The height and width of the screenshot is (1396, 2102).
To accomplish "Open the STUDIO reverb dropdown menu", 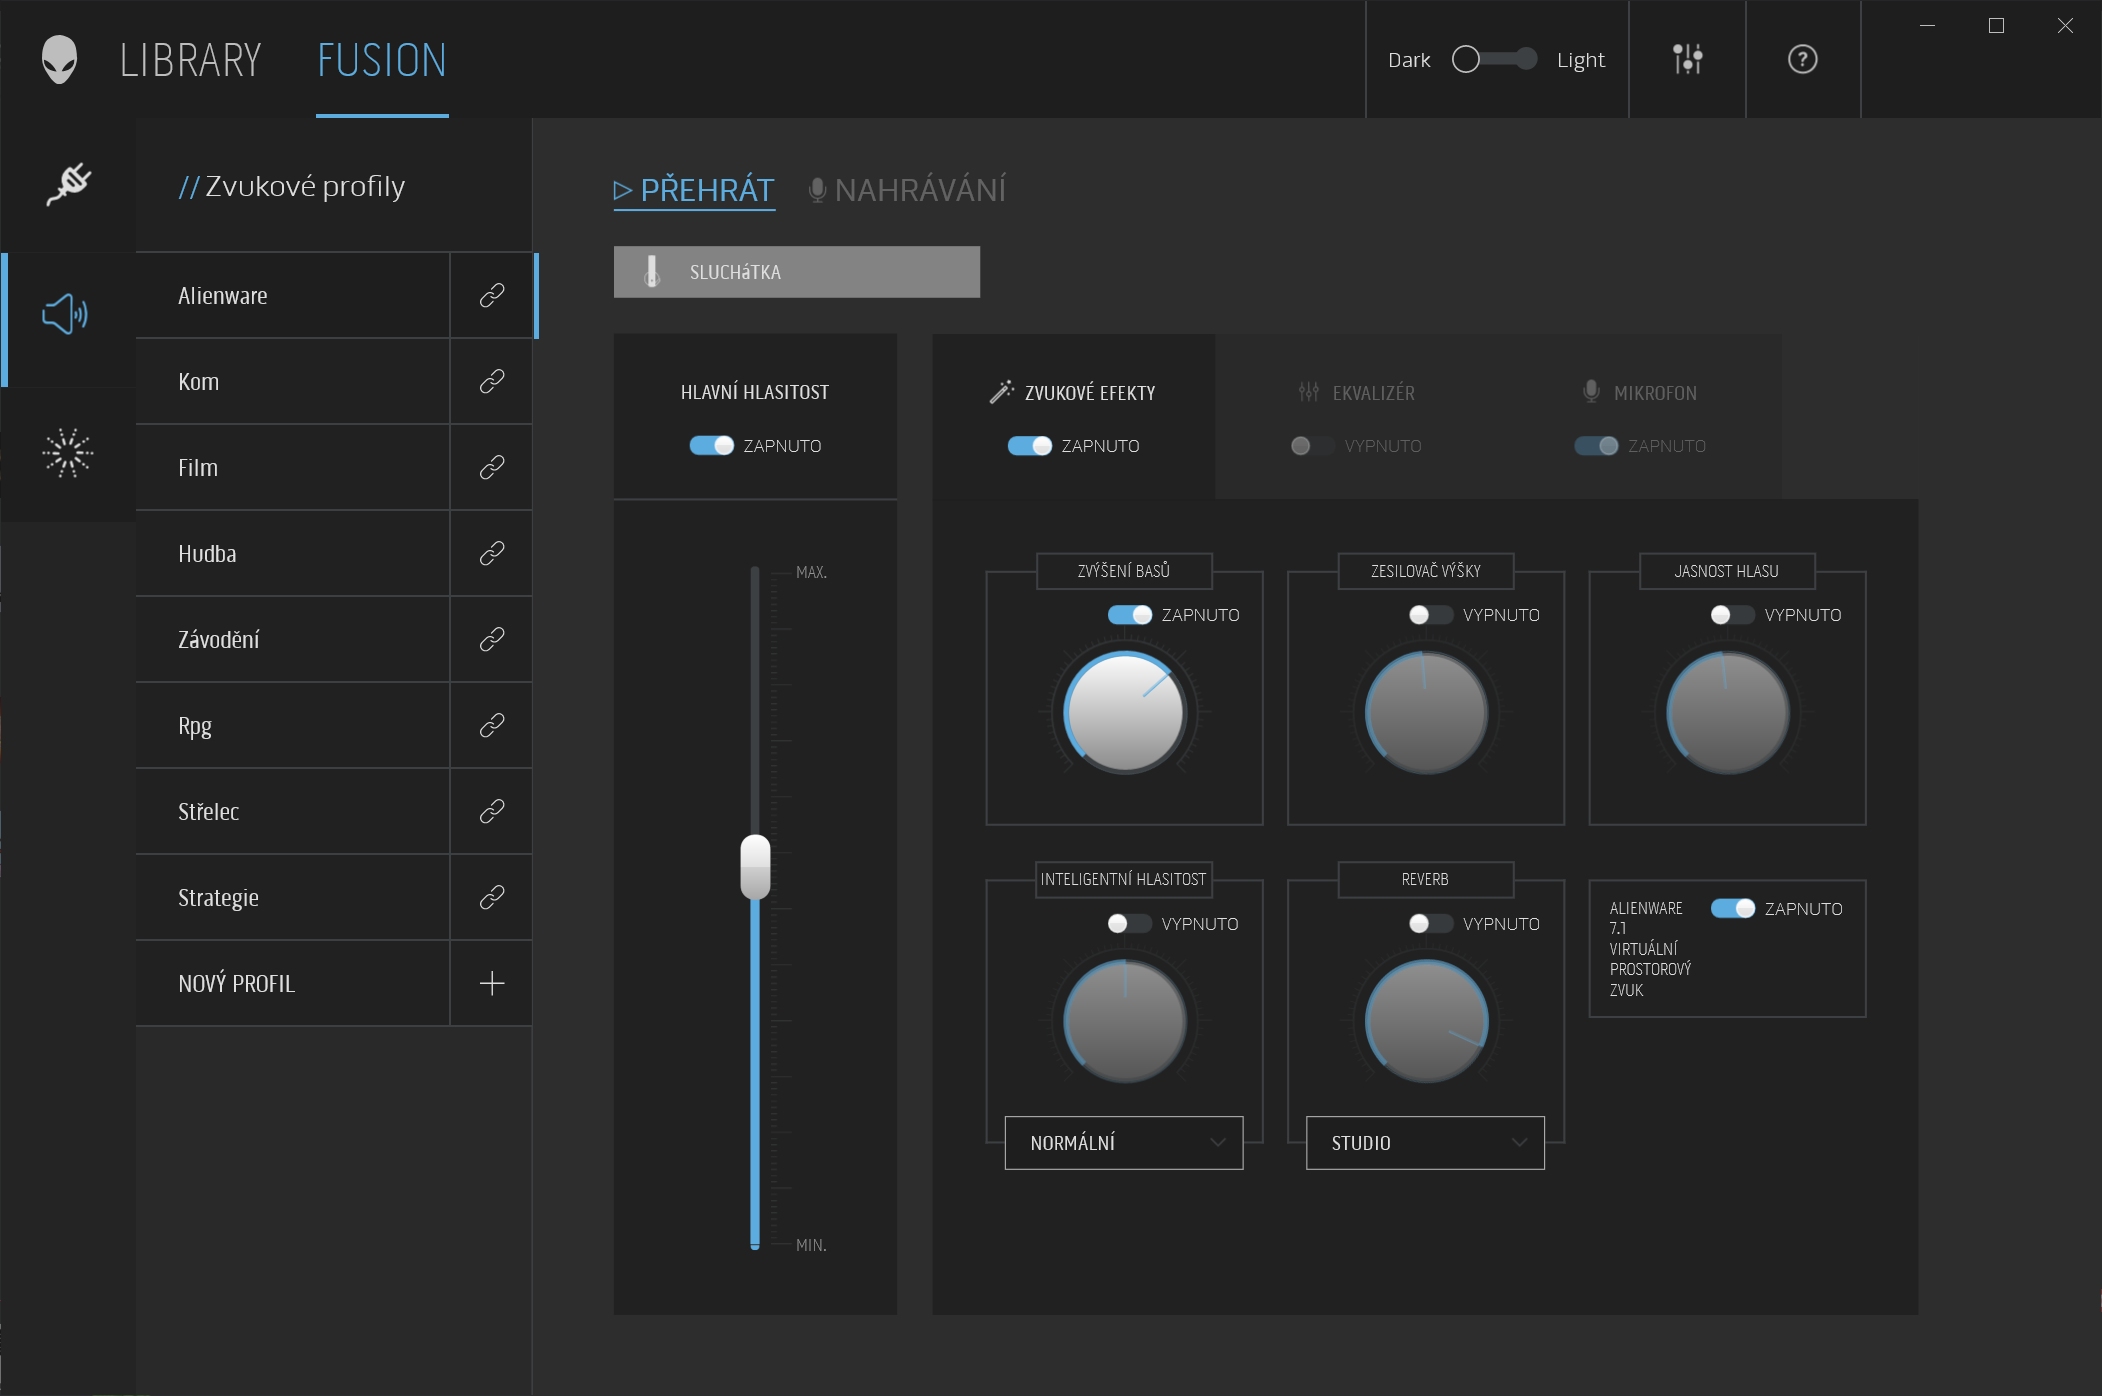I will point(1421,1142).
